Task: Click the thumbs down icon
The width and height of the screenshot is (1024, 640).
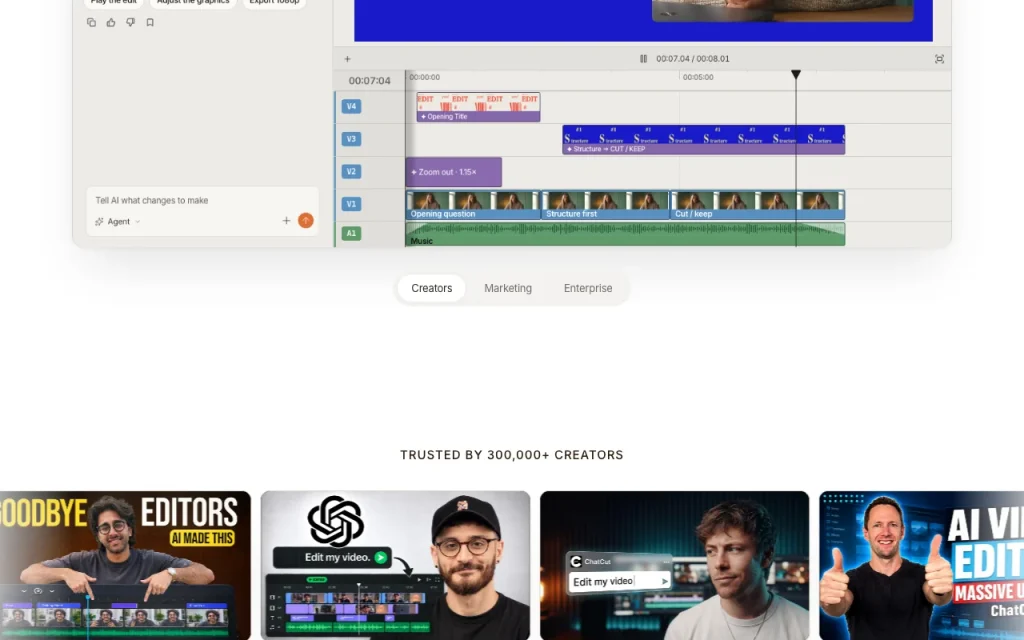Action: point(131,22)
